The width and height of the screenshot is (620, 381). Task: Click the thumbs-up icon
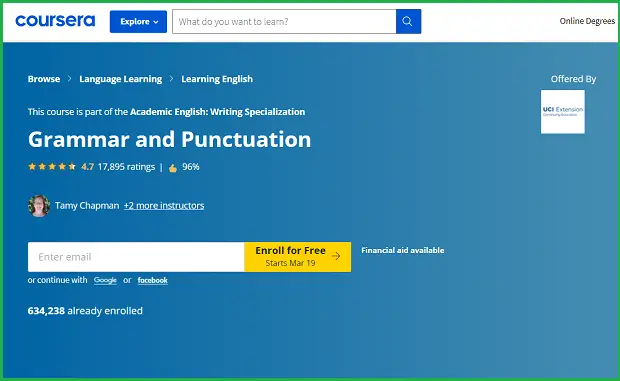click(173, 168)
